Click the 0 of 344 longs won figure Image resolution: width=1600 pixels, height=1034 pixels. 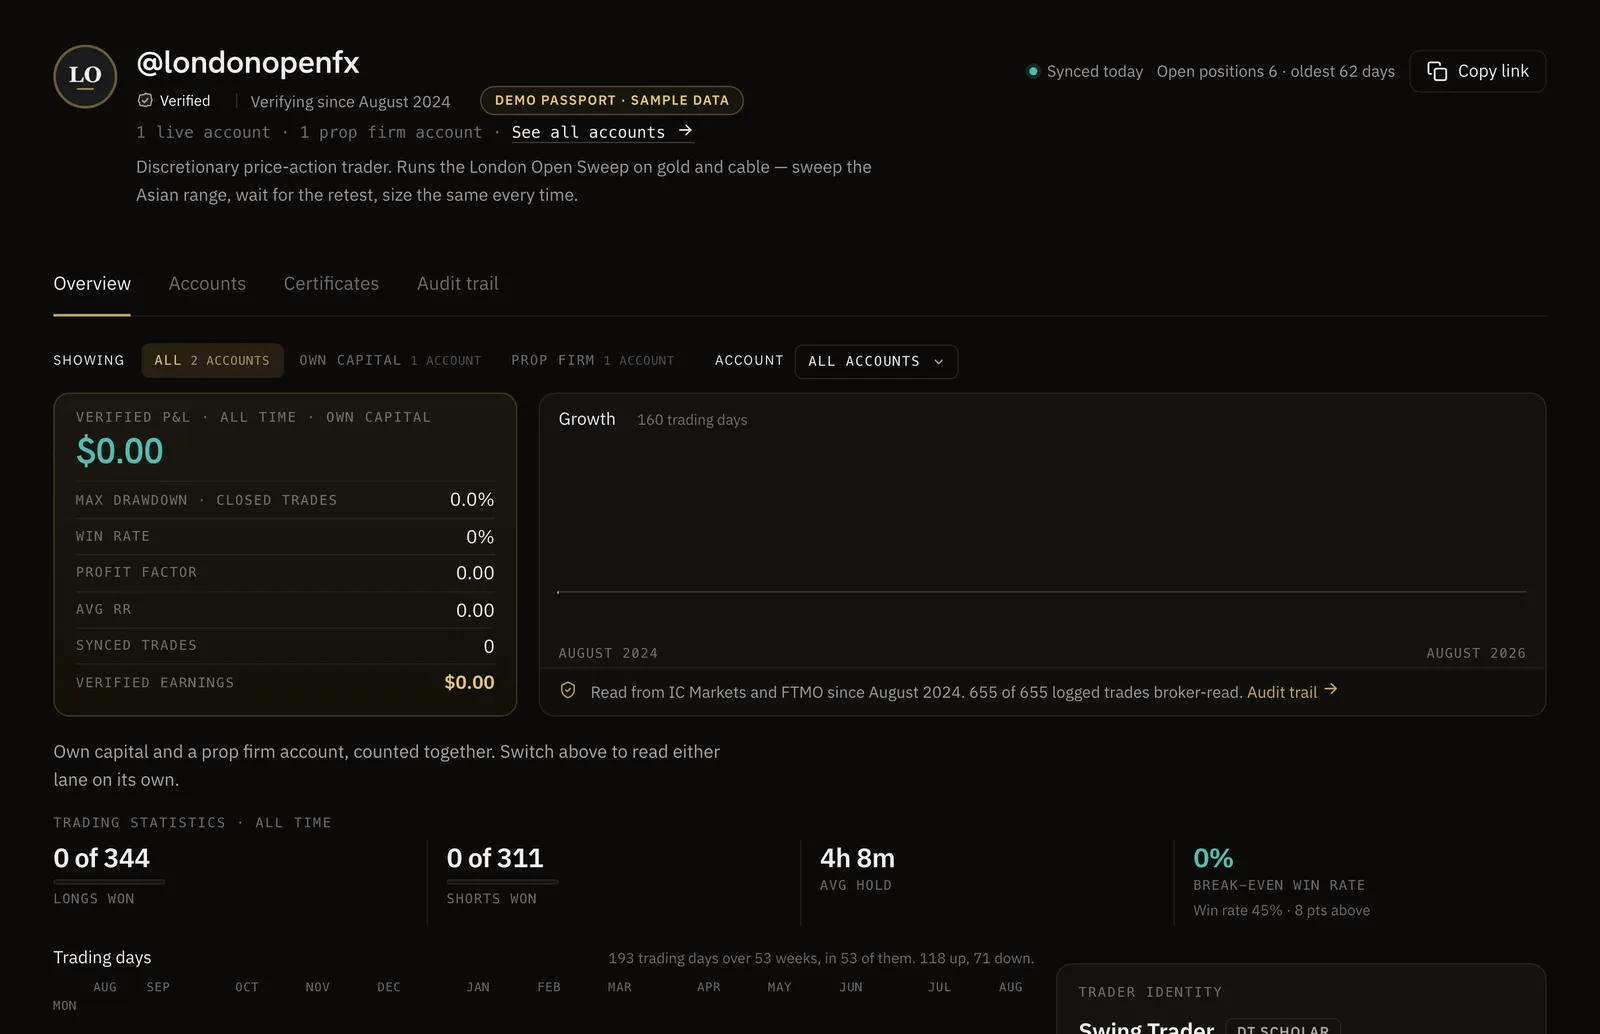tap(101, 858)
